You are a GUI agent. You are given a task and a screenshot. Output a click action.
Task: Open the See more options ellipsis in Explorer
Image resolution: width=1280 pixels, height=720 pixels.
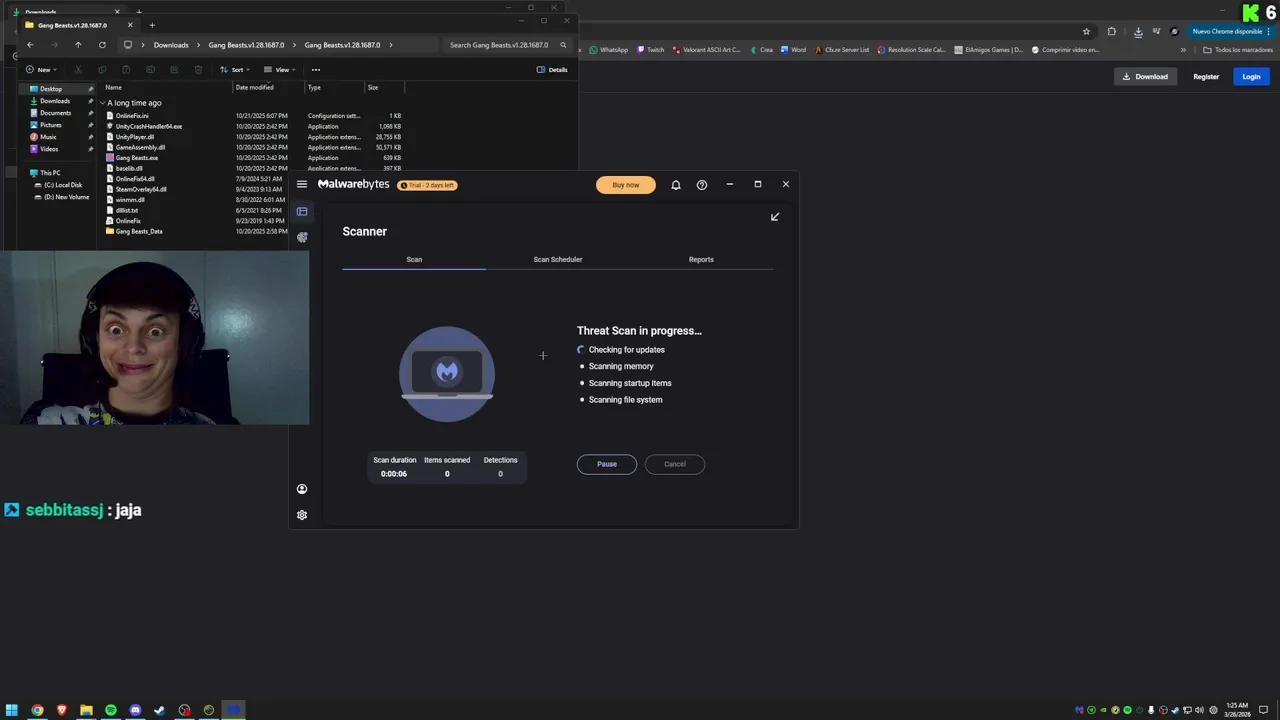pyautogui.click(x=316, y=70)
